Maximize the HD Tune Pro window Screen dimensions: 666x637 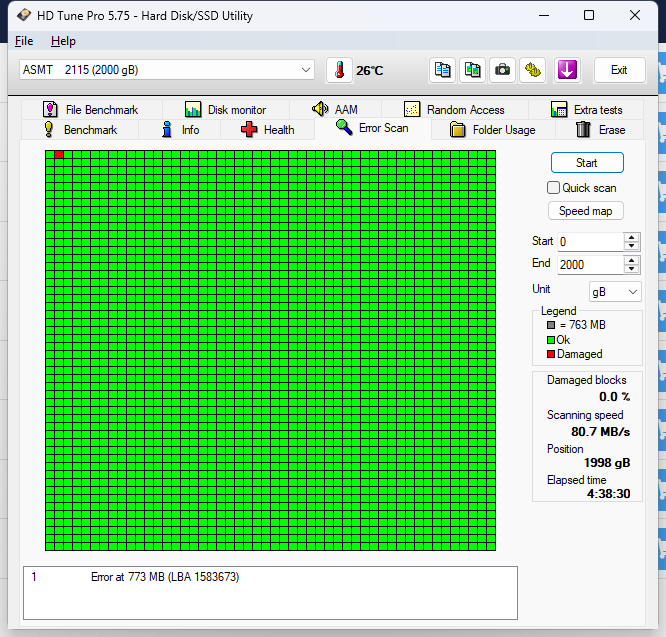pyautogui.click(x=589, y=15)
